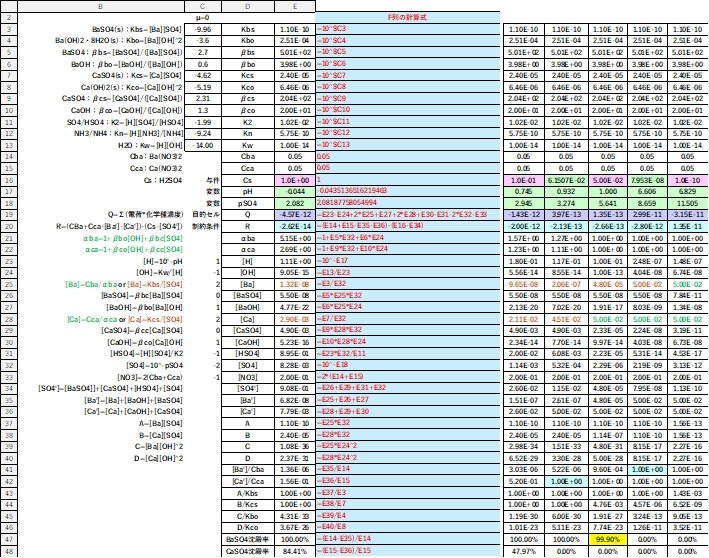
Task: Click formula '=10^$C13'
Action: coord(407,144)
